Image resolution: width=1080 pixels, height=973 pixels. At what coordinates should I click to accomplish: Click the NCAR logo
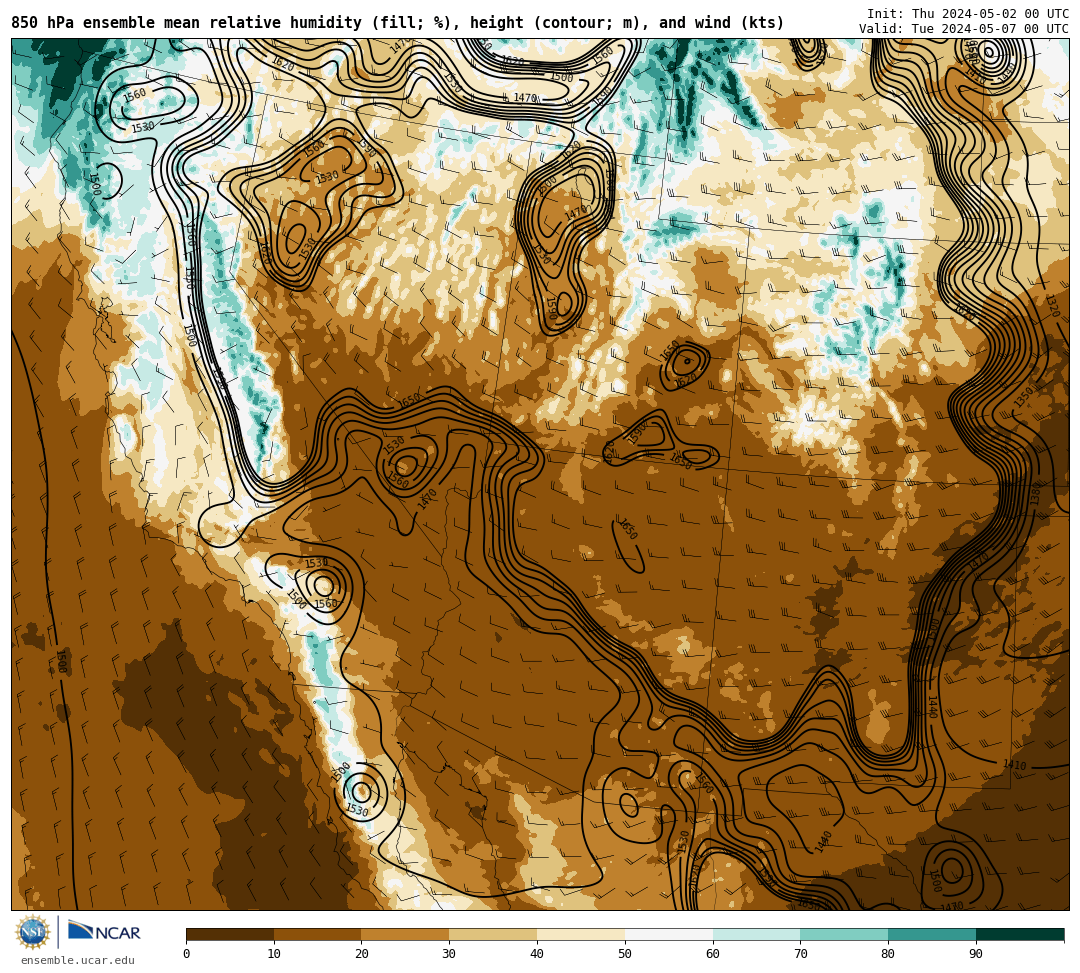pyautogui.click(x=104, y=932)
